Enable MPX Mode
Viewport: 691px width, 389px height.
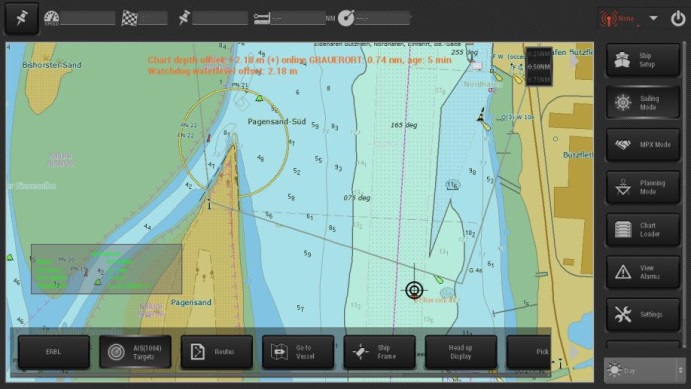coord(643,144)
